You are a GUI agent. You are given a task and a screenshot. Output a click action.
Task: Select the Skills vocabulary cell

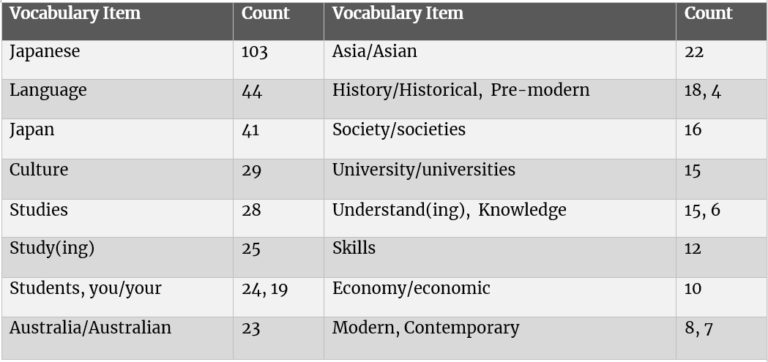click(x=500, y=258)
